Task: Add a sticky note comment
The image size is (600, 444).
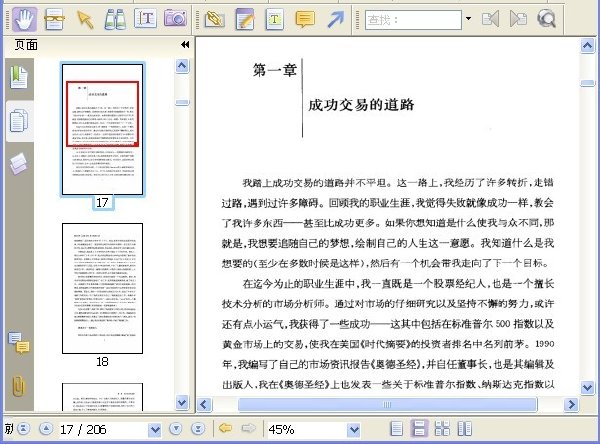Action: 305,19
